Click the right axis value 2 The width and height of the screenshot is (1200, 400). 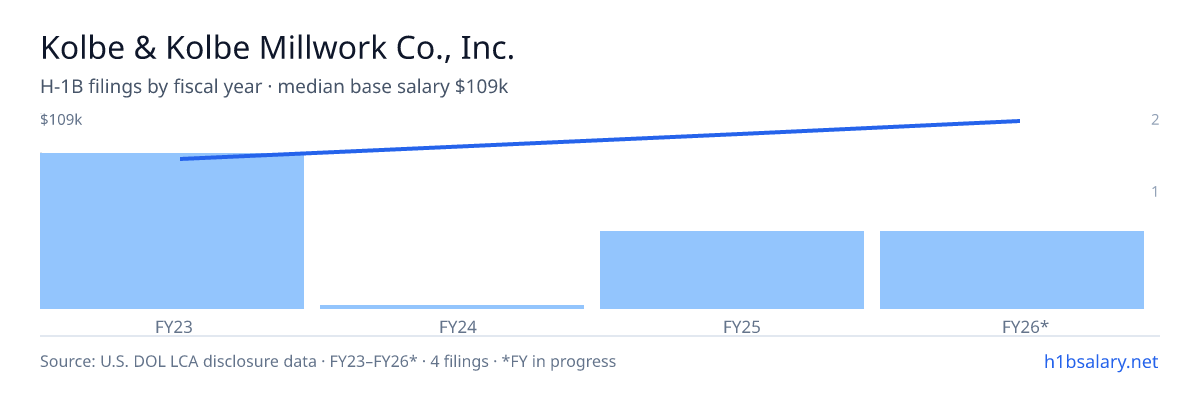point(1155,120)
